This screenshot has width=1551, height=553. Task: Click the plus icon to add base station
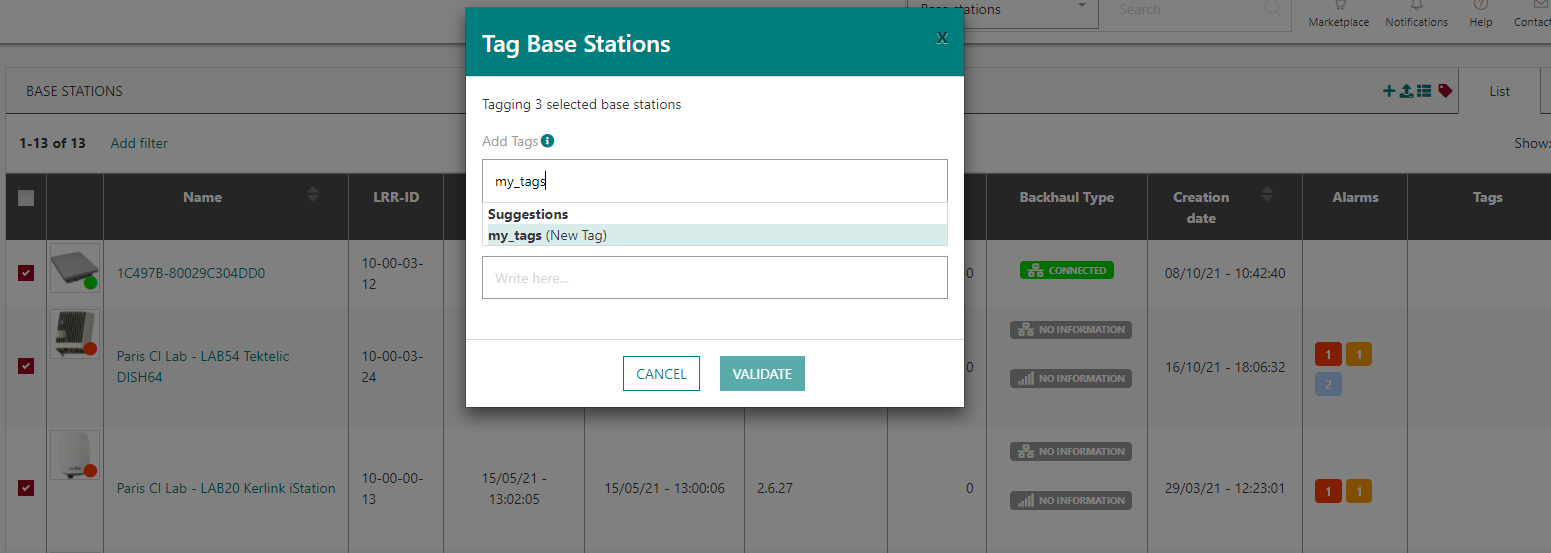[x=1389, y=91]
